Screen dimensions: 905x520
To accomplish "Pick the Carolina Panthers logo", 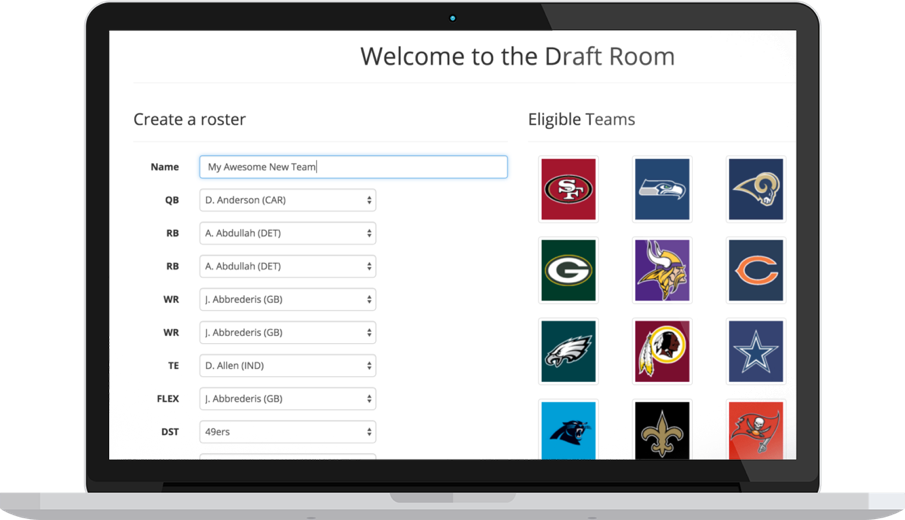I will click(x=569, y=430).
